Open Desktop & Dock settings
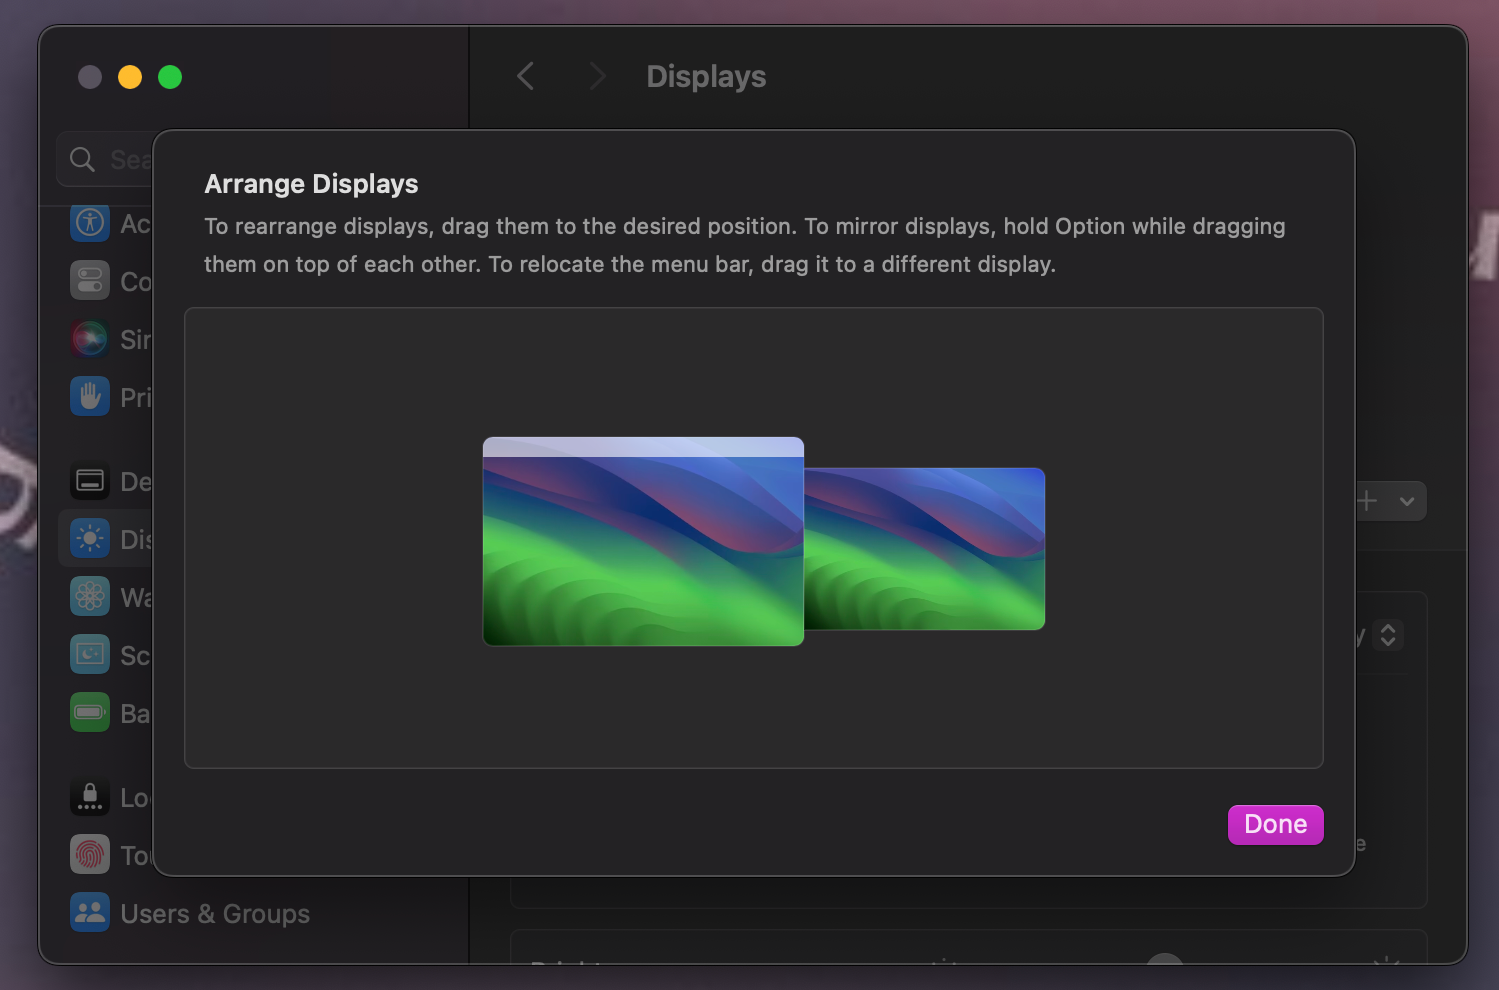This screenshot has height=990, width=1499. 89,481
